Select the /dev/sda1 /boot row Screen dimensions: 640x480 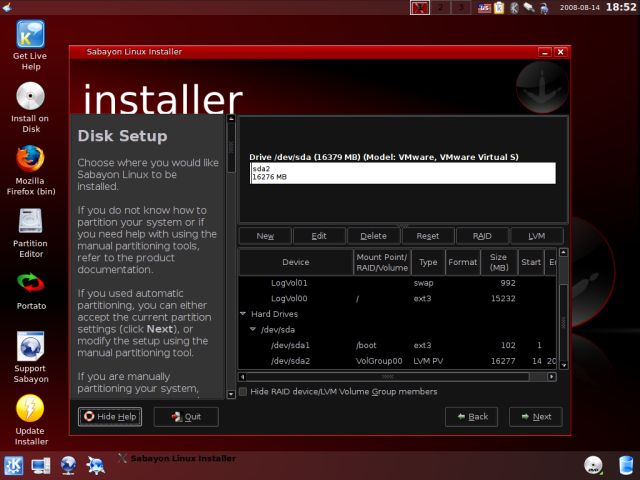tap(397, 345)
